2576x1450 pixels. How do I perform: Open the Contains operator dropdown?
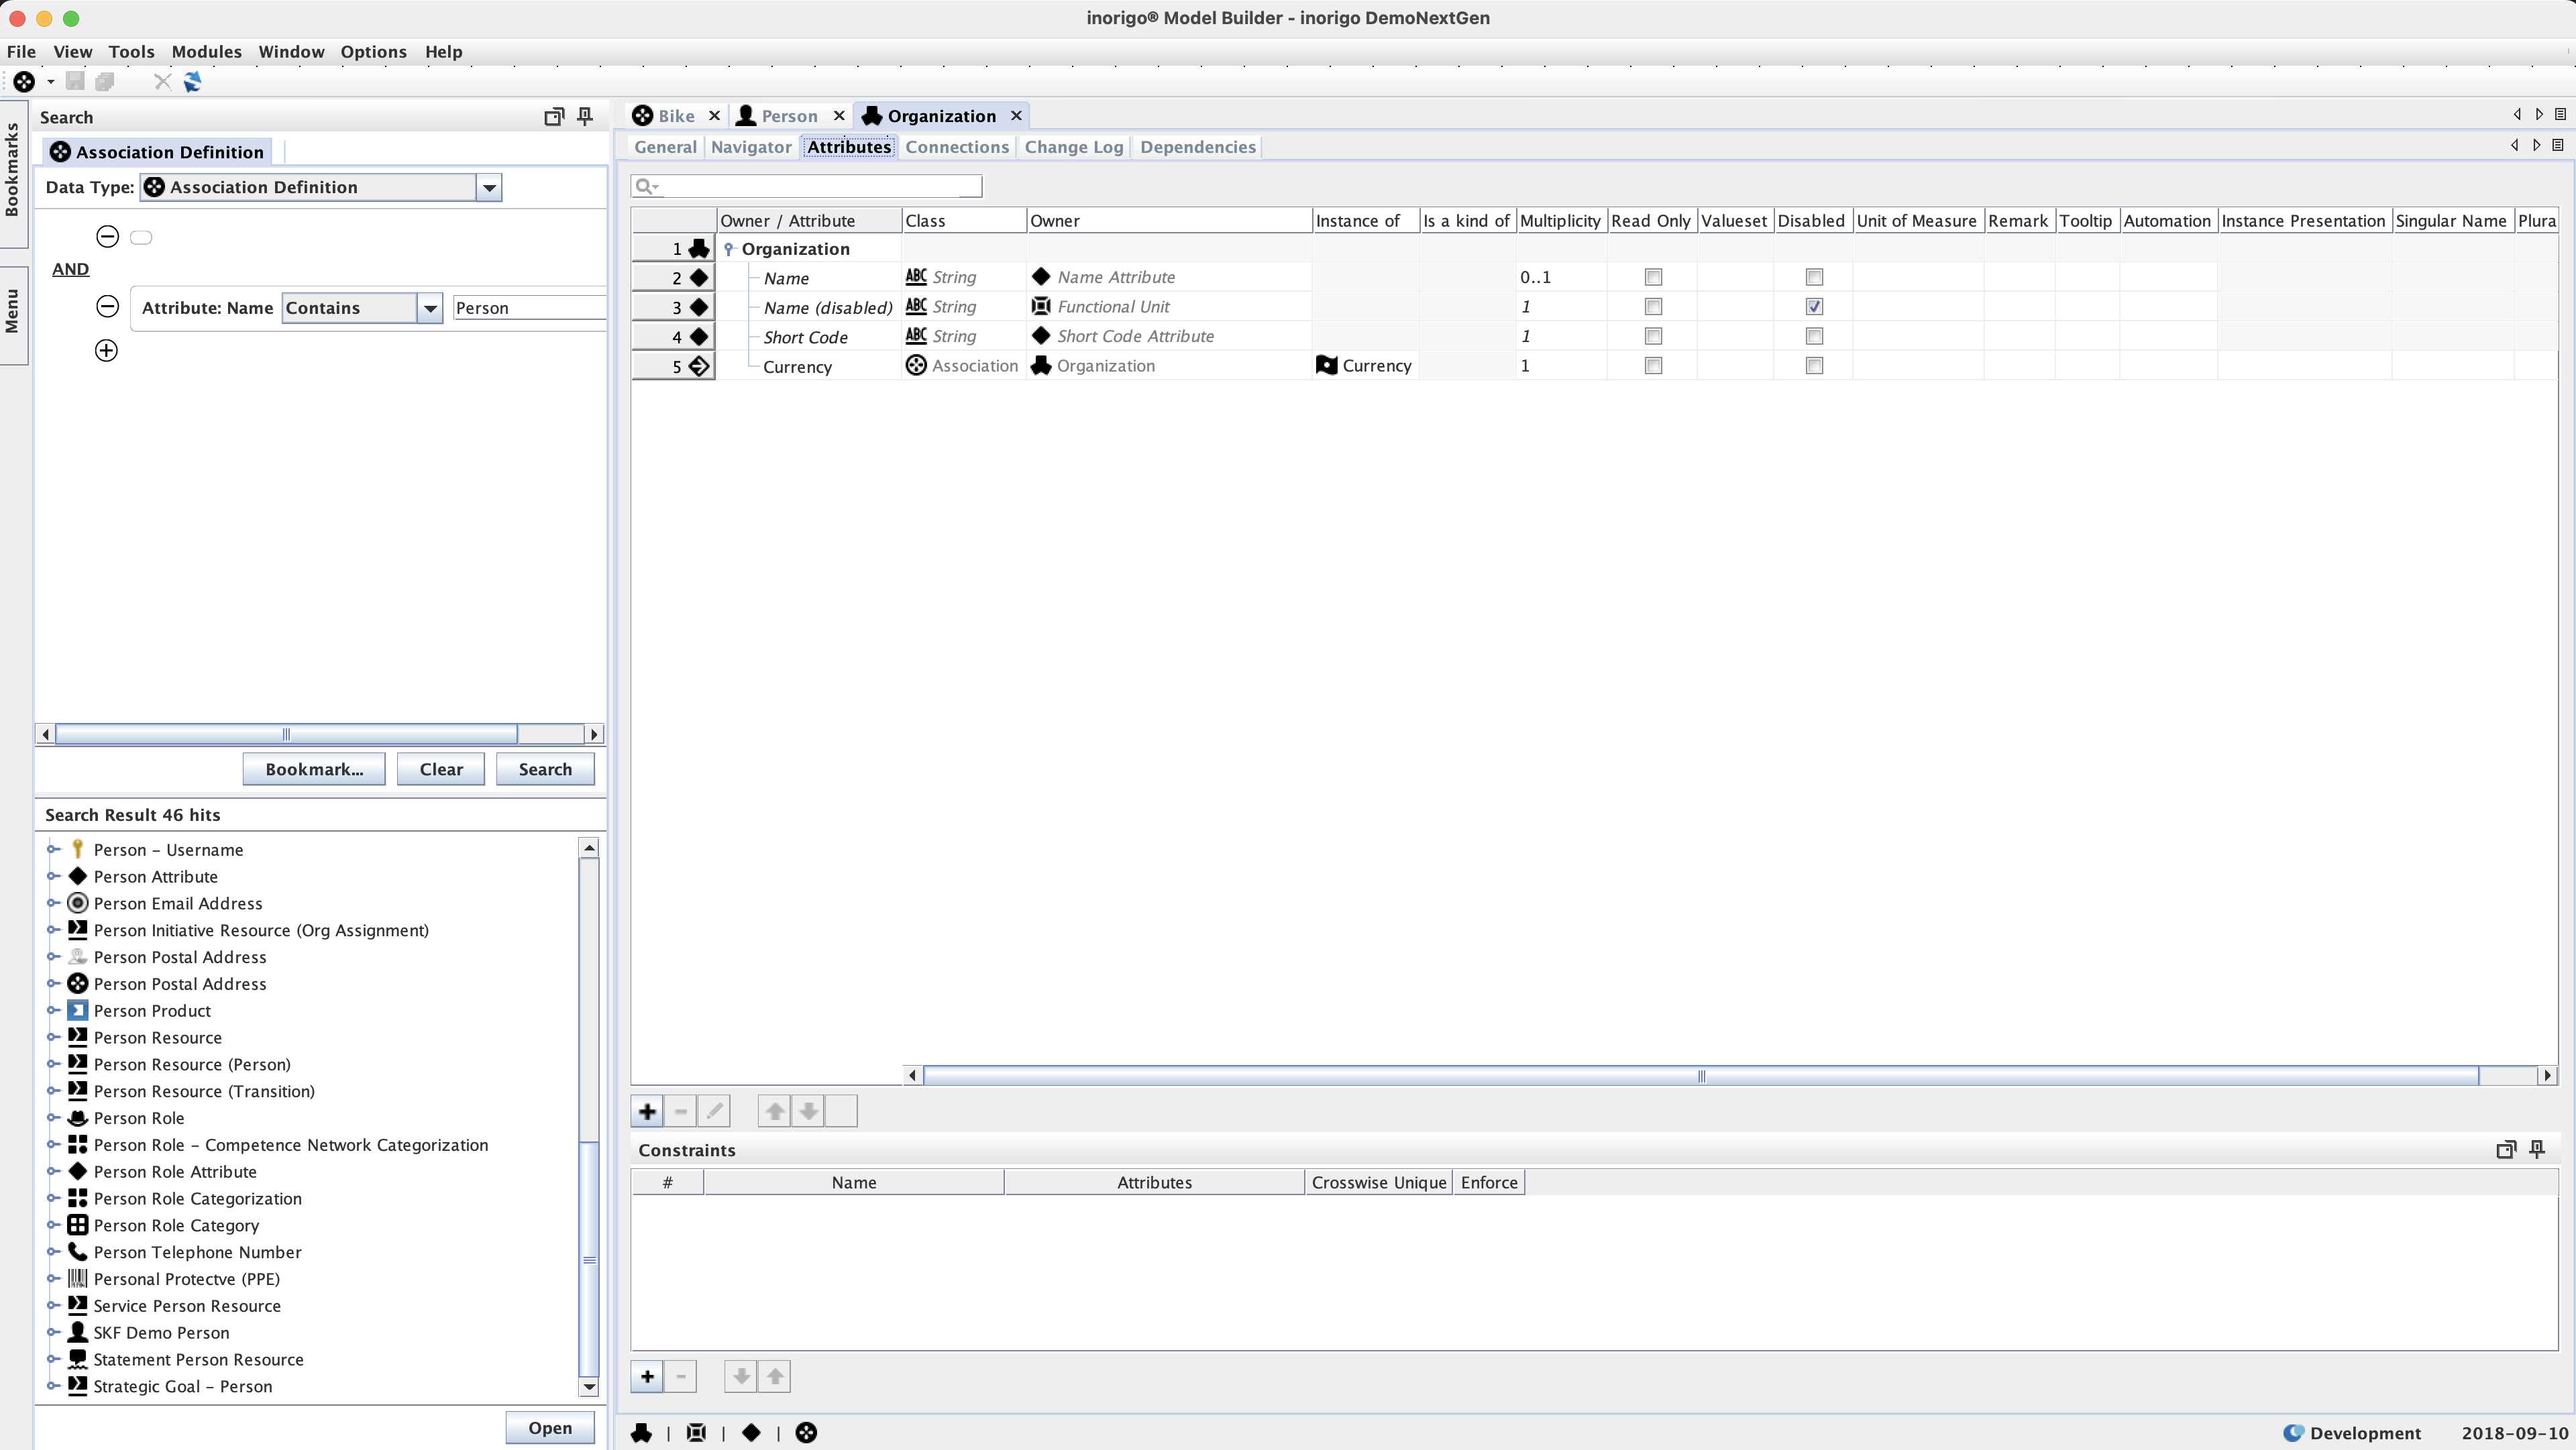(x=430, y=308)
